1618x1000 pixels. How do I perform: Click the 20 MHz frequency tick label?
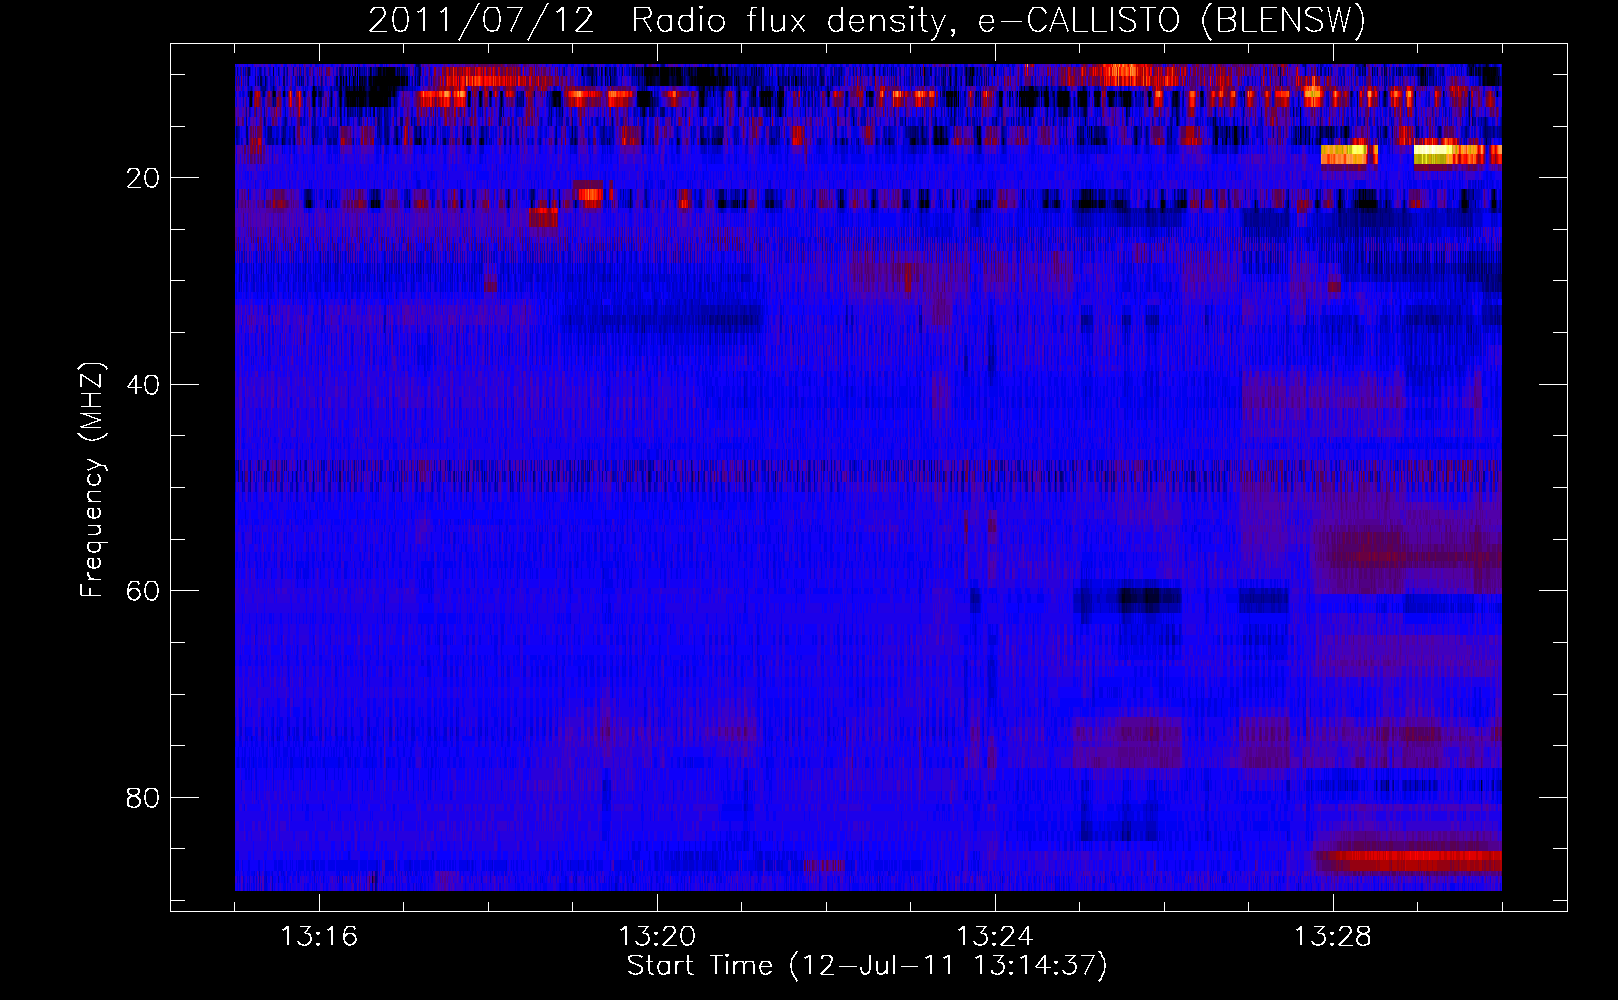(x=143, y=178)
